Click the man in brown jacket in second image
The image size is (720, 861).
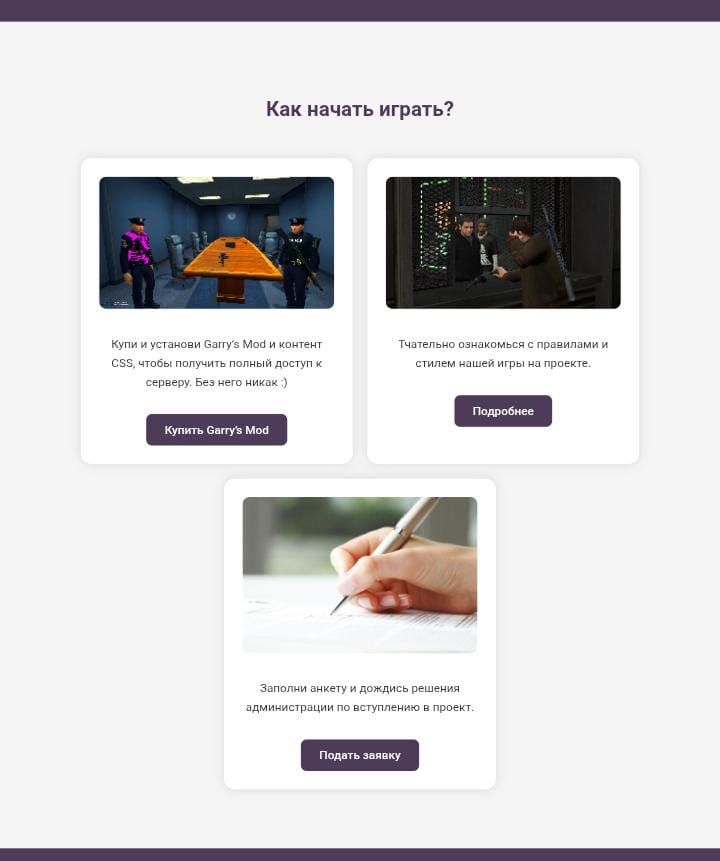click(x=535, y=264)
